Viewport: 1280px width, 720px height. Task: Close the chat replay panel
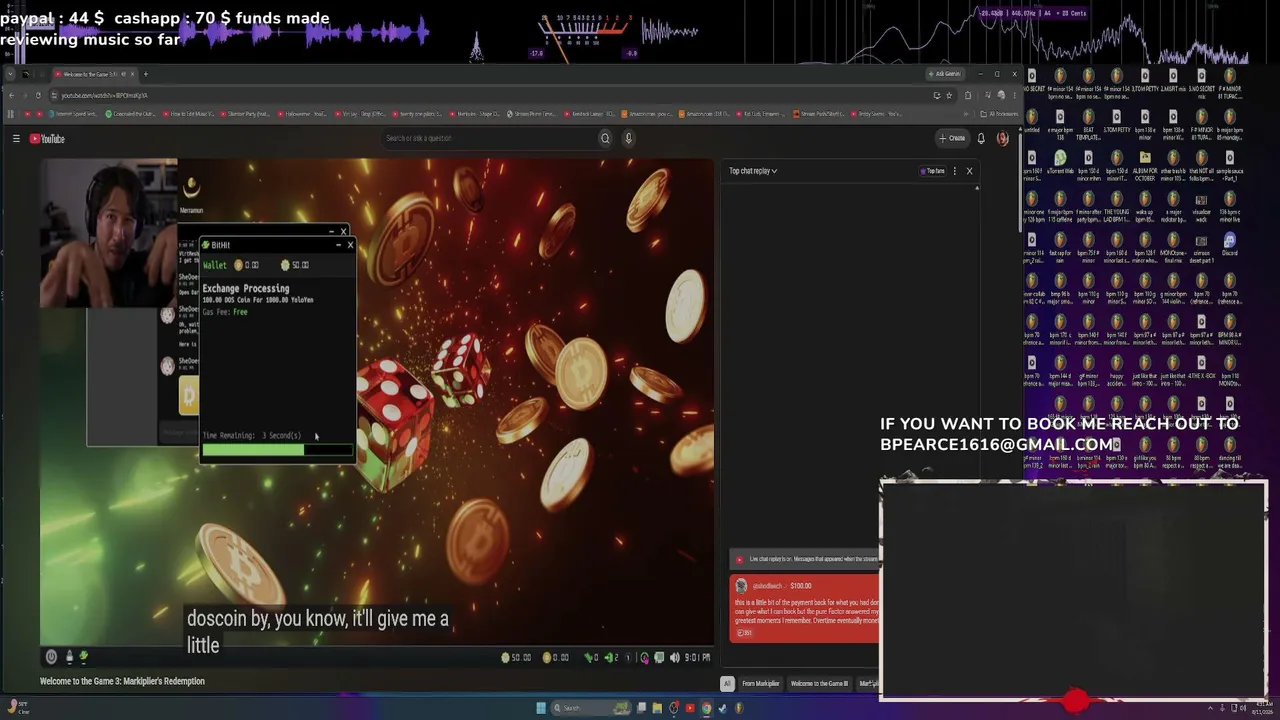[969, 171]
